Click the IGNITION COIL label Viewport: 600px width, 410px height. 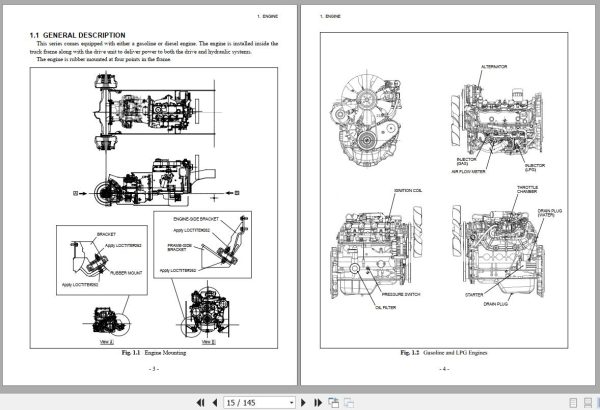click(408, 190)
